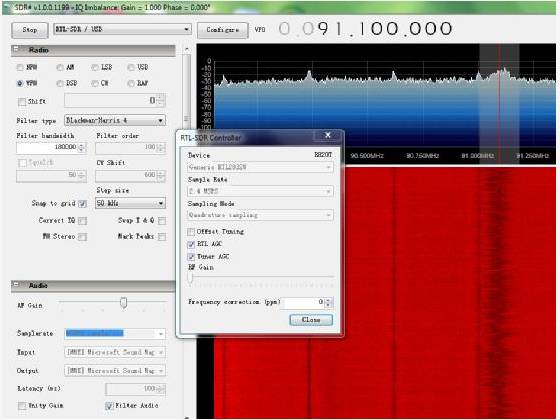Enable the Swap I & Q checkbox
Image resolution: width=560 pixels, height=420 pixels.
click(x=162, y=221)
